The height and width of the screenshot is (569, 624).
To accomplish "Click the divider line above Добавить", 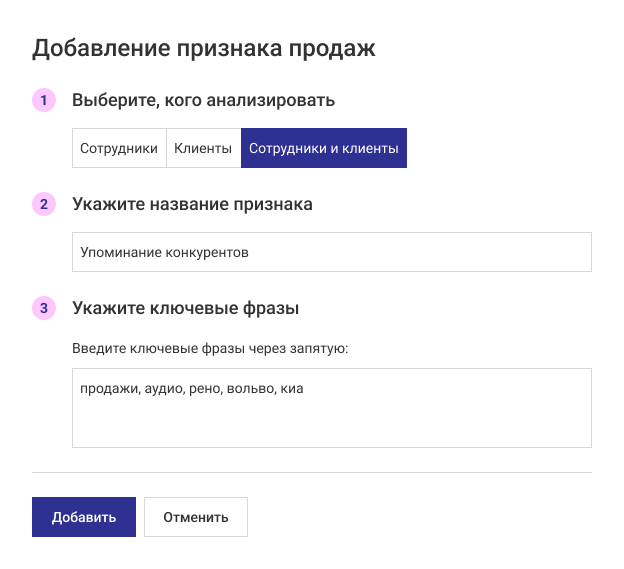I will pos(312,472).
